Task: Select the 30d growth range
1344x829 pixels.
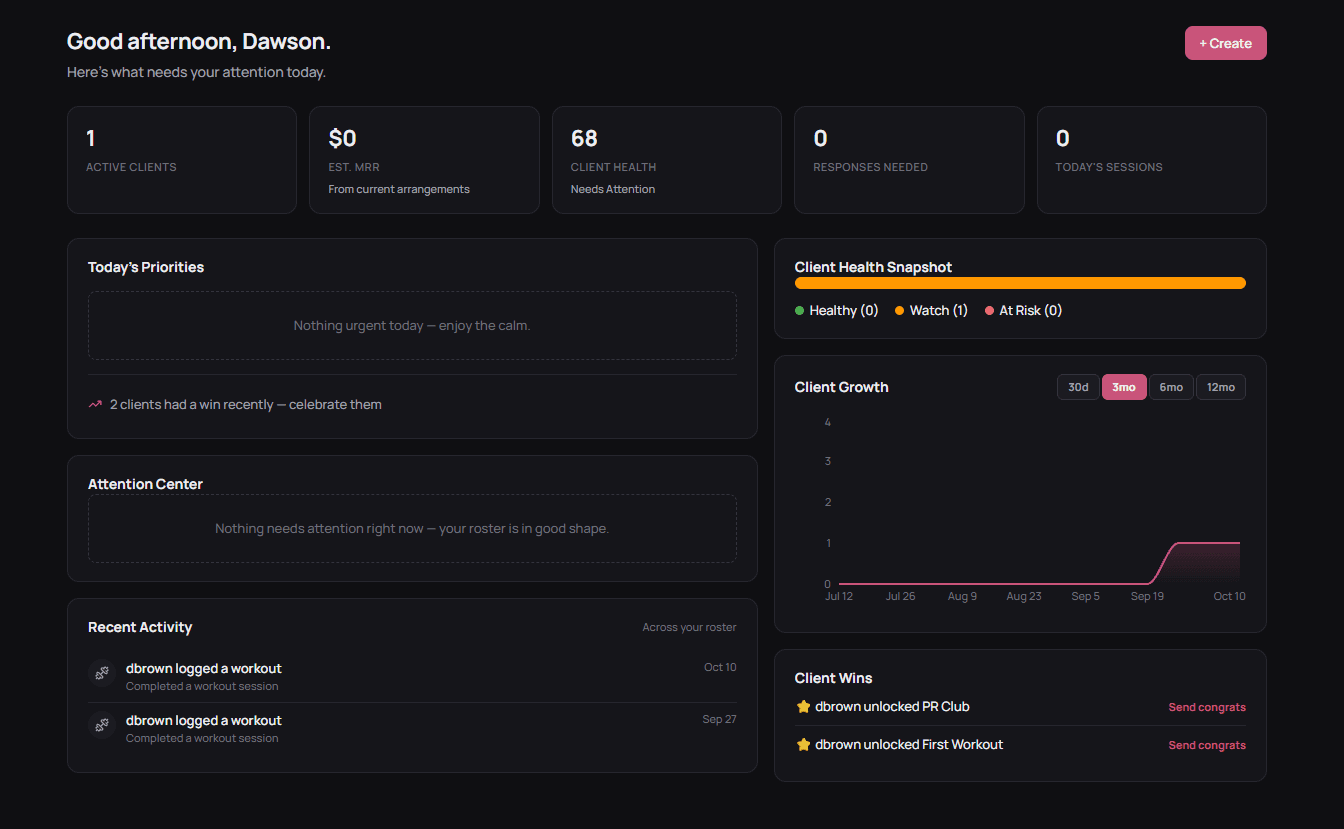Action: (1078, 387)
